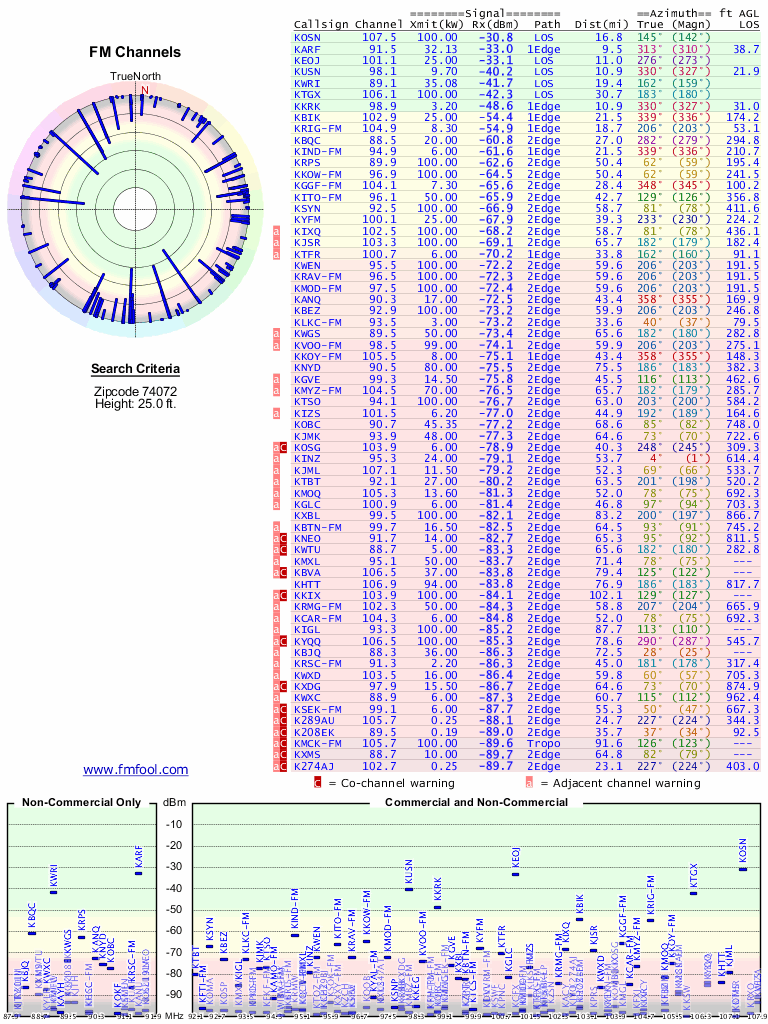768x1024 pixels.
Task: Click the Adjacent channel warning legend icon
Action: [x=529, y=783]
